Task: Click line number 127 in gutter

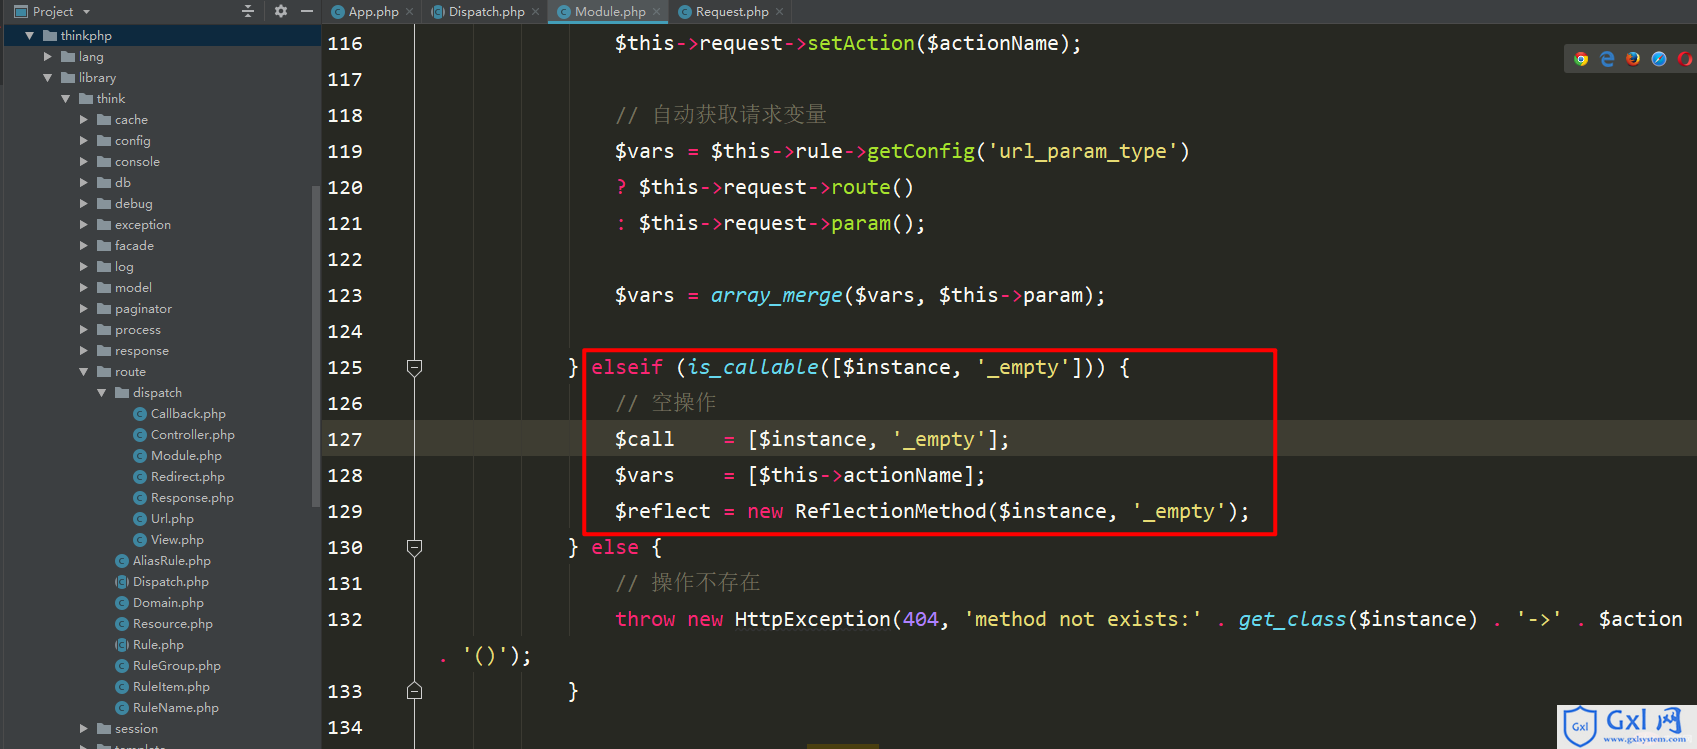Action: point(345,439)
